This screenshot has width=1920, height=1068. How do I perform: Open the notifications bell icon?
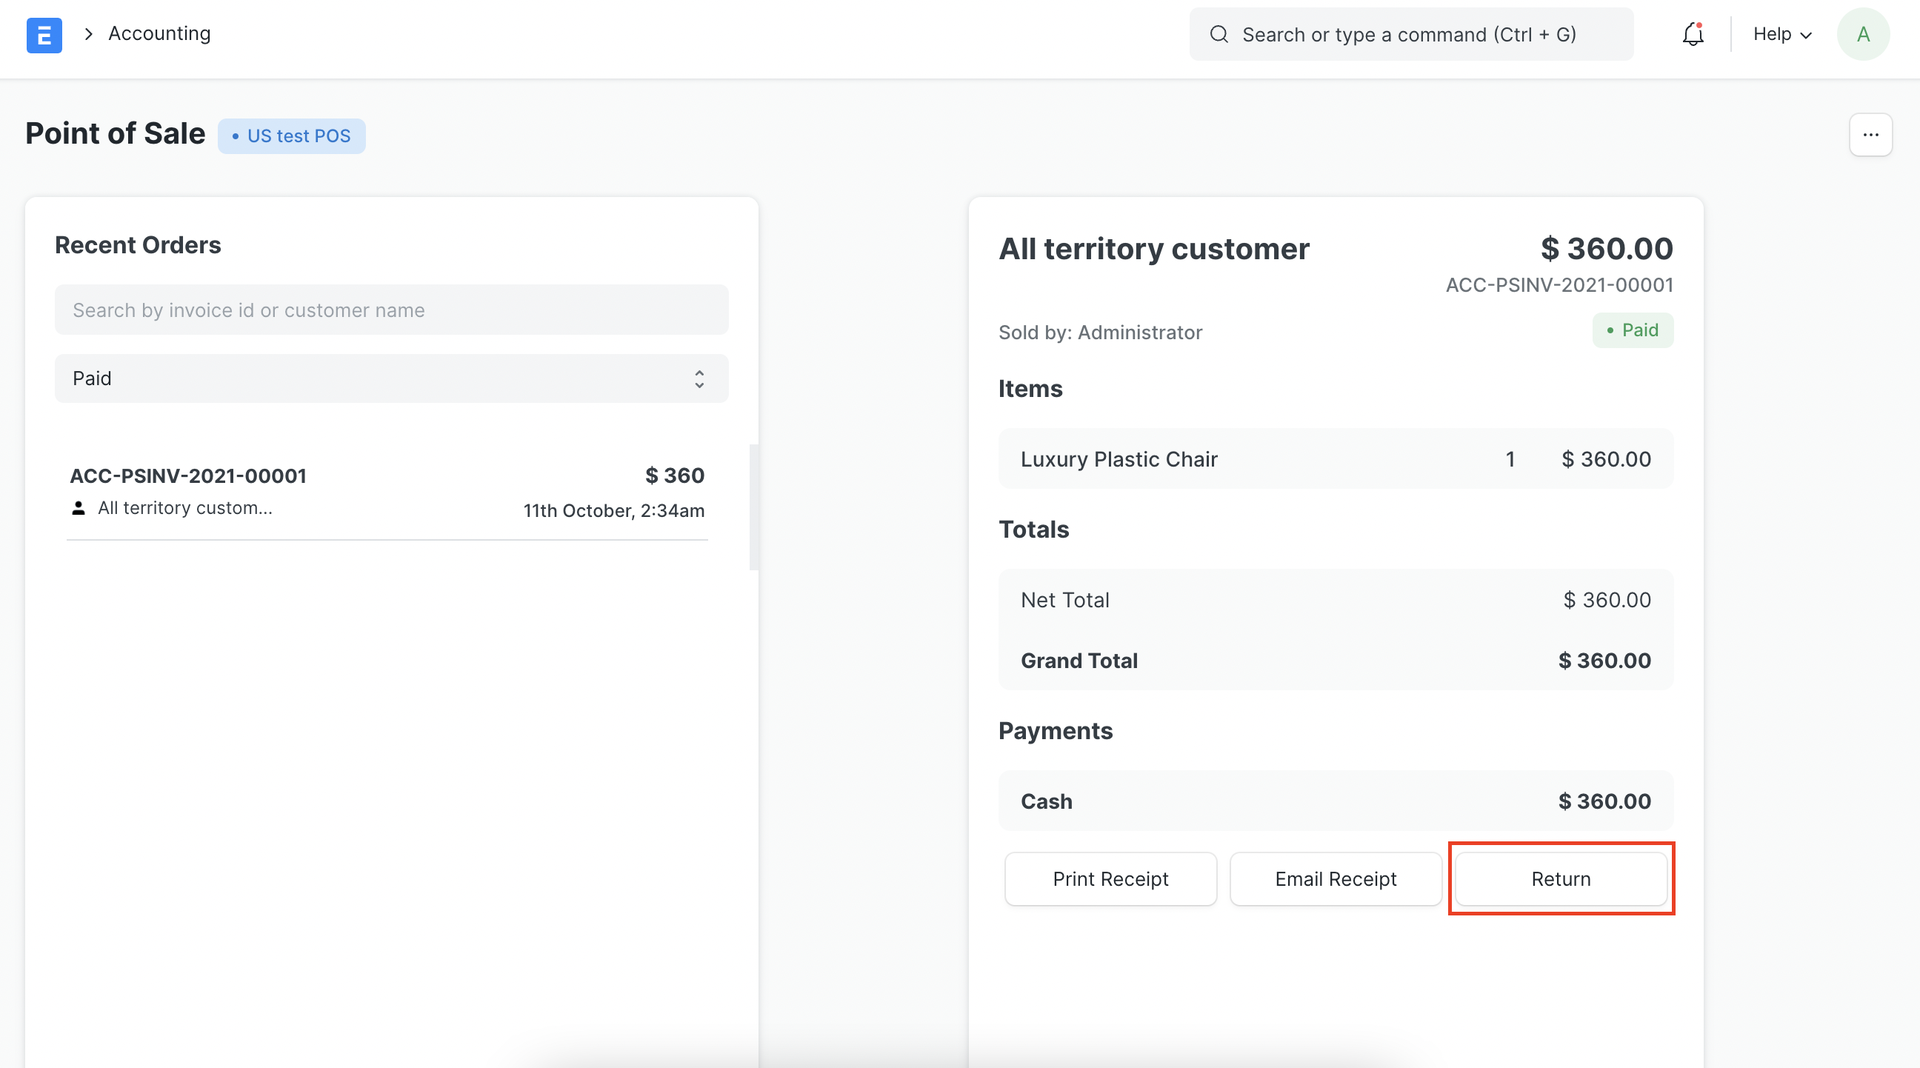pyautogui.click(x=1692, y=35)
